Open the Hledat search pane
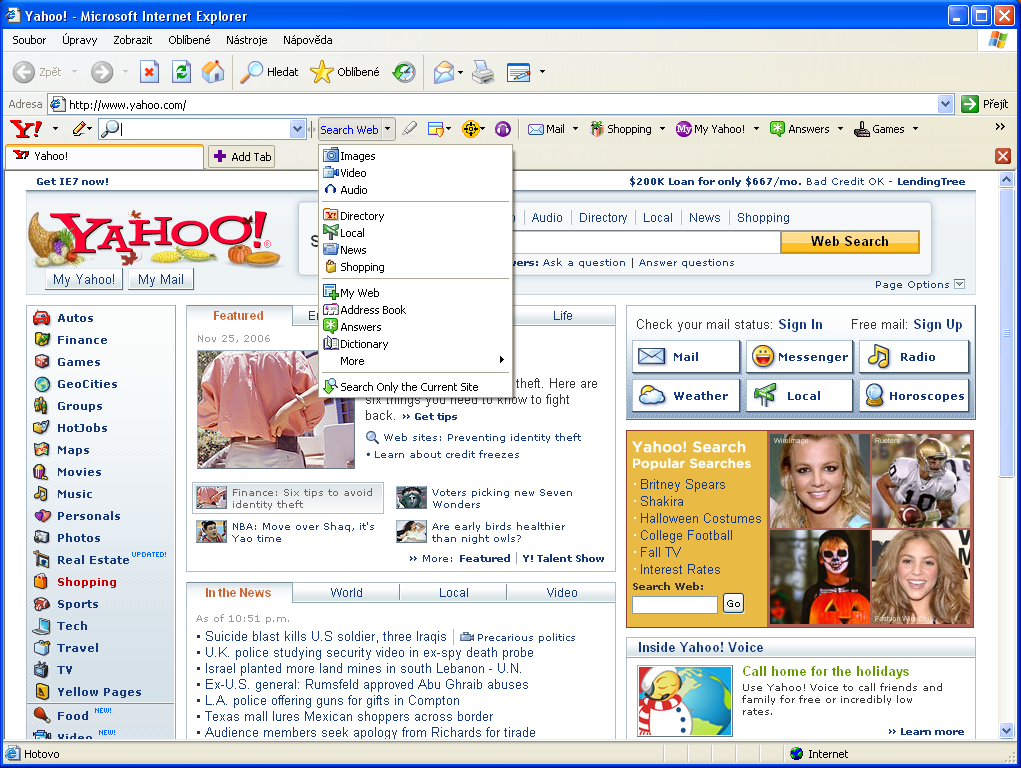This screenshot has height=768, width=1021. (x=269, y=72)
